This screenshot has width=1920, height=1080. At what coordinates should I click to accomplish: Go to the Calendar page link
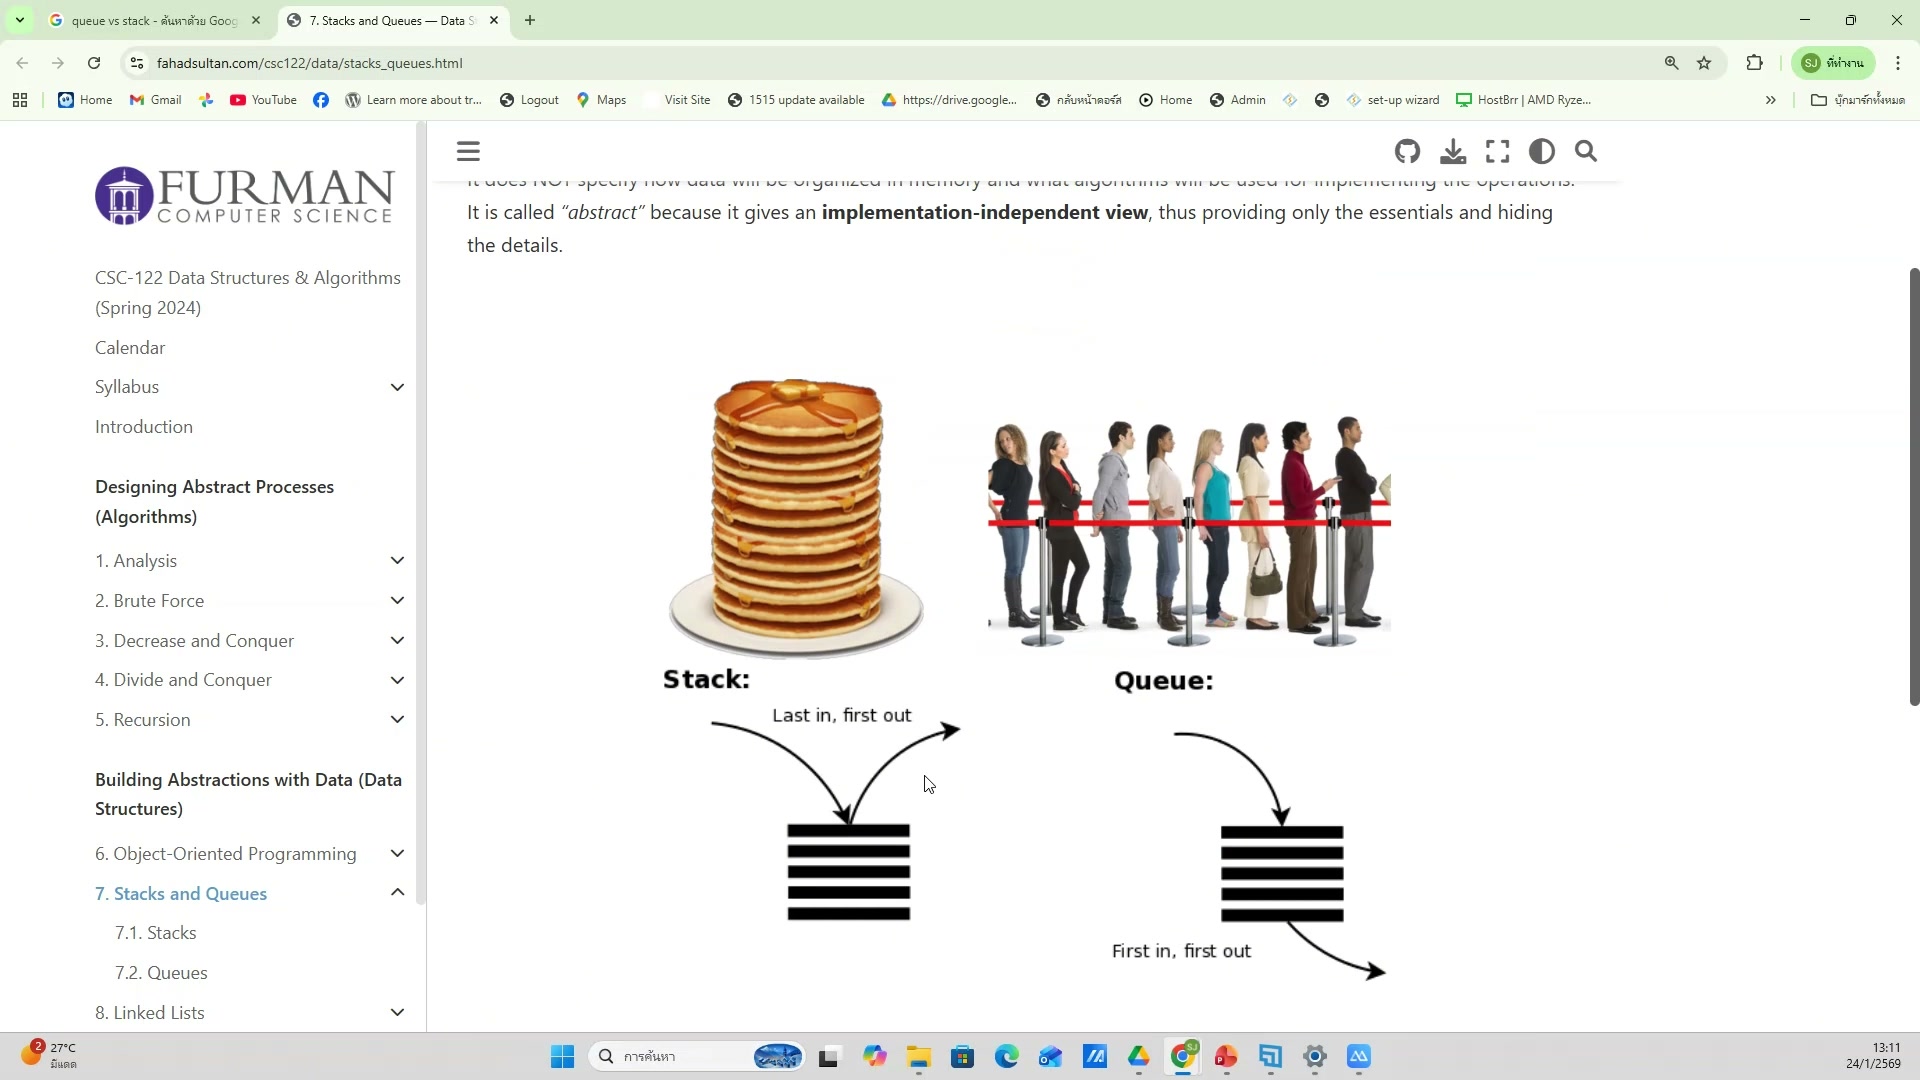coord(130,348)
